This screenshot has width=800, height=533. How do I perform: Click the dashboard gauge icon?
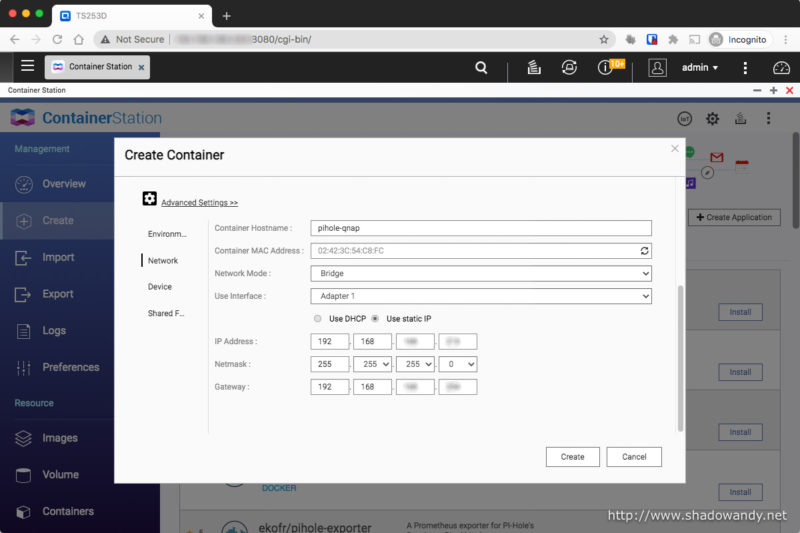click(x=781, y=68)
